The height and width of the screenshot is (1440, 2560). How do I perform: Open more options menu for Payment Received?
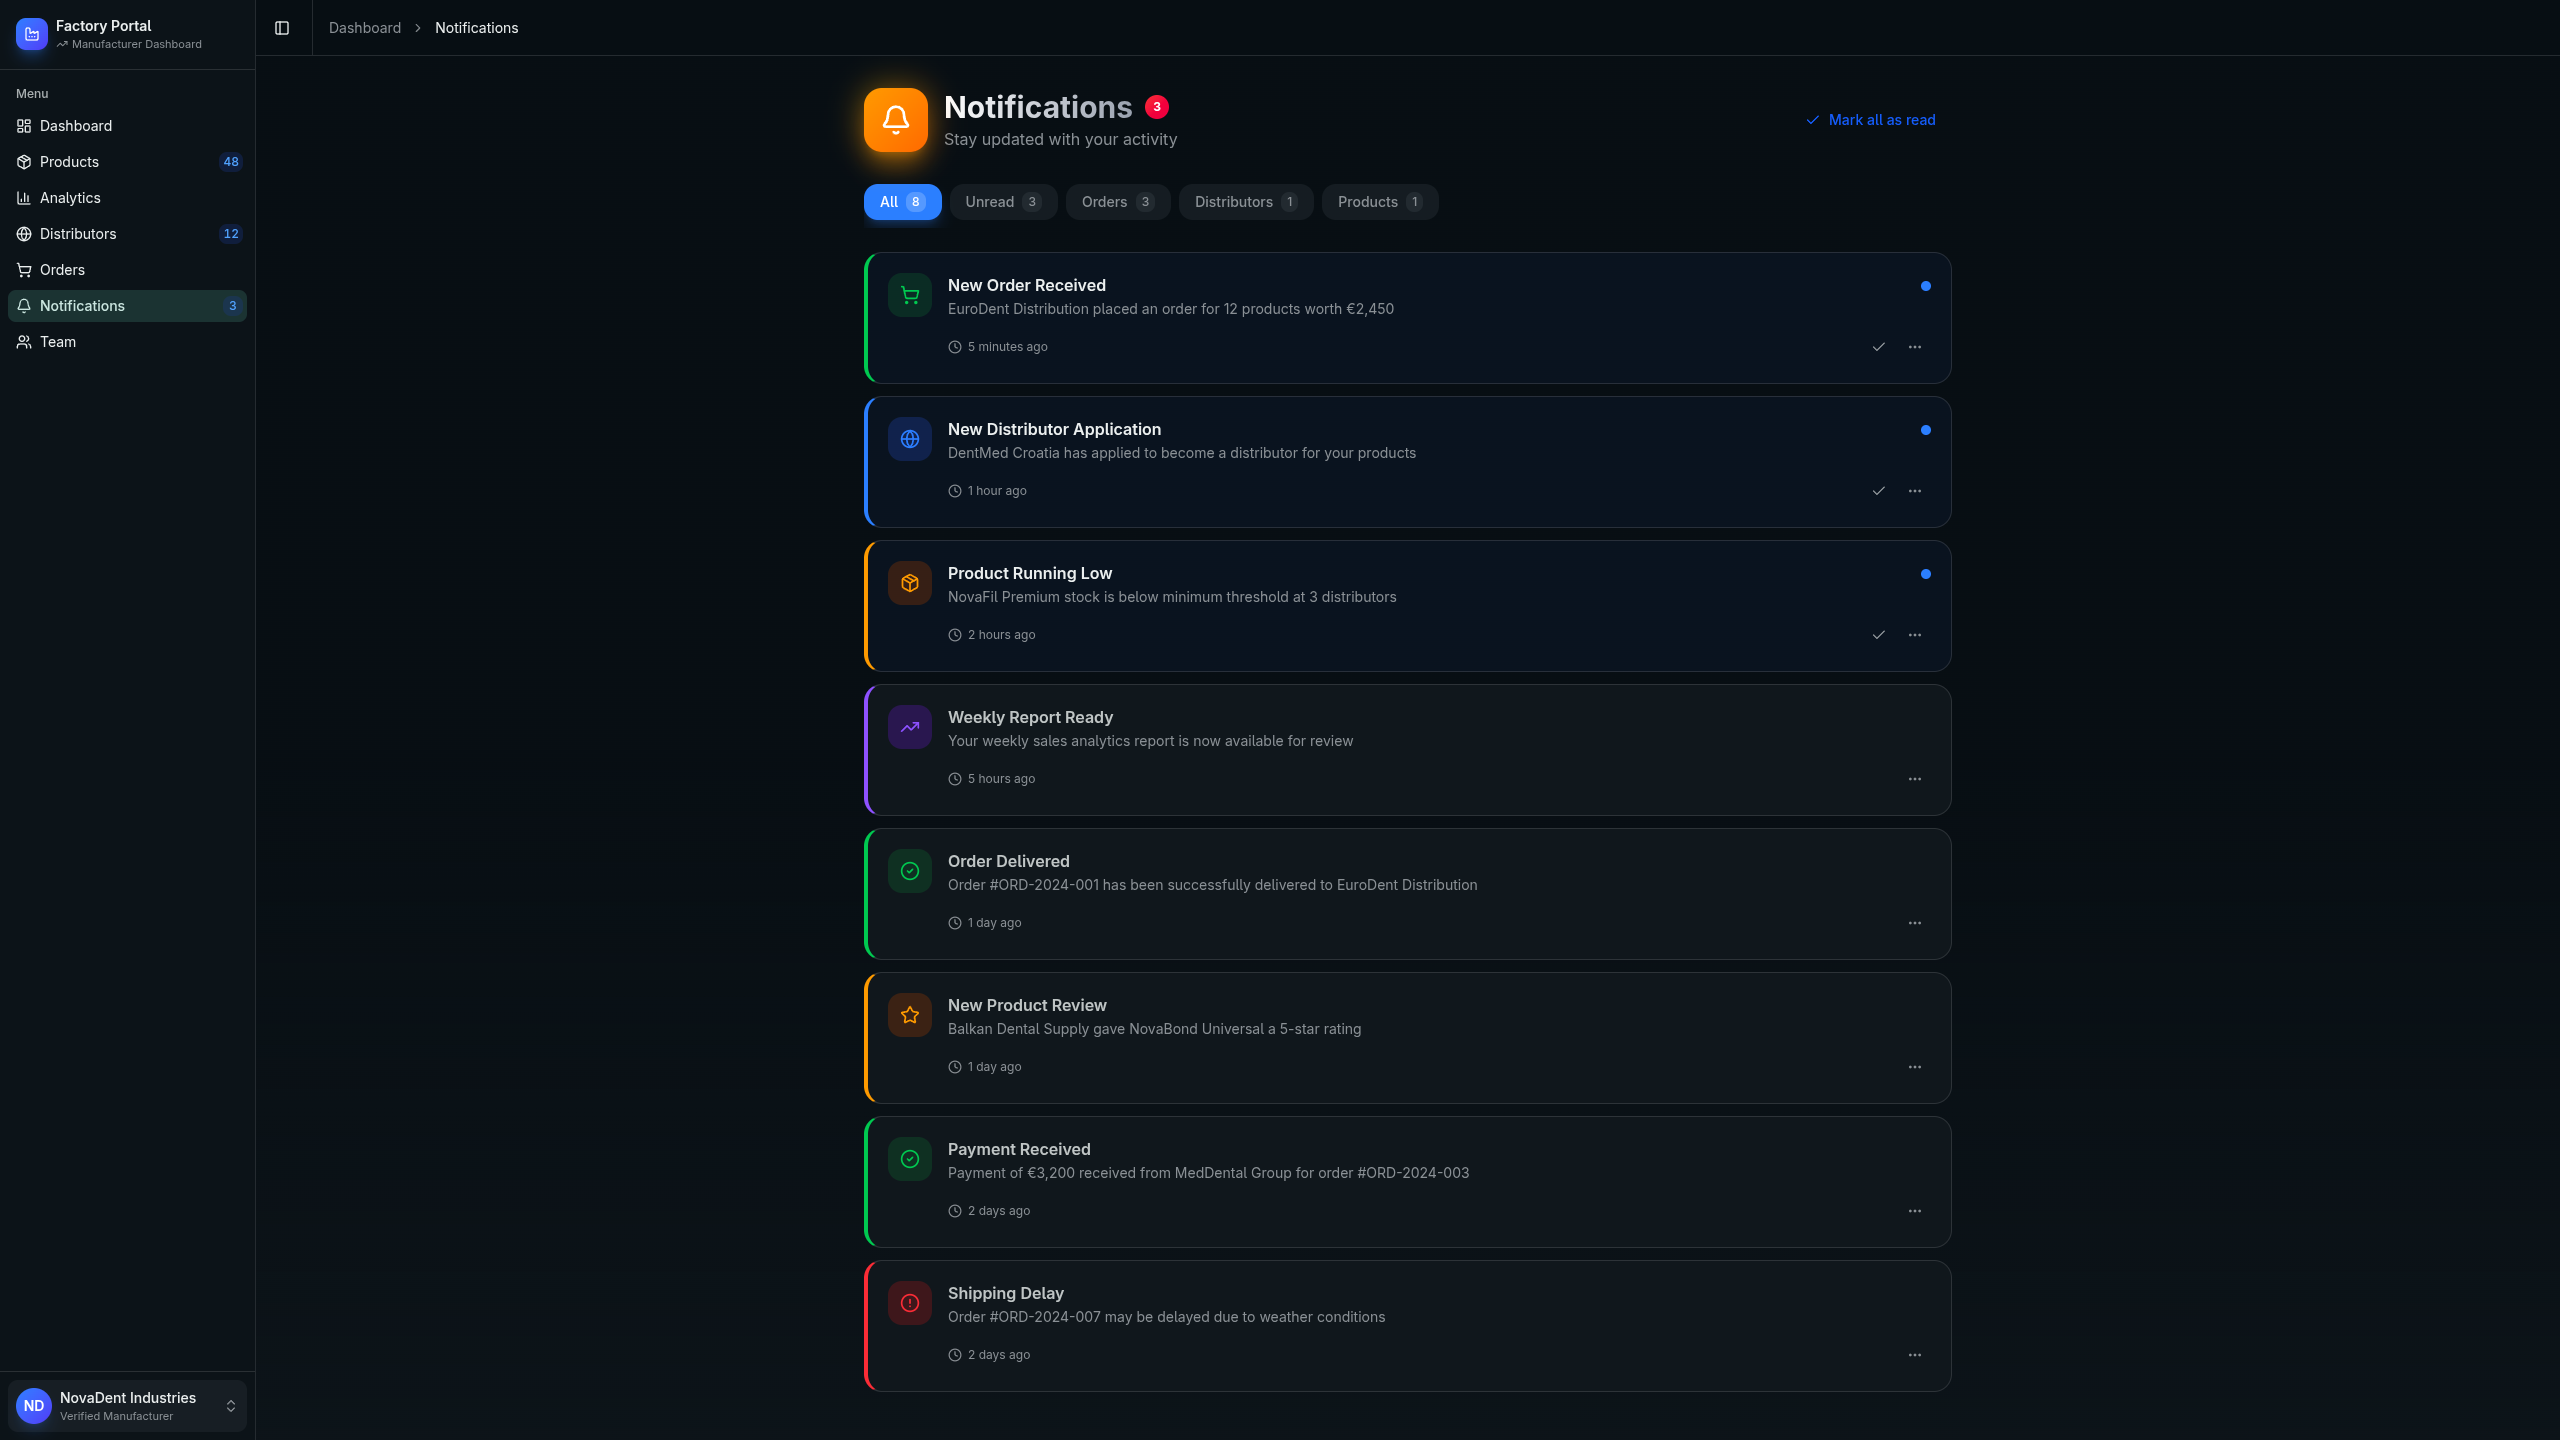[x=1914, y=1211]
